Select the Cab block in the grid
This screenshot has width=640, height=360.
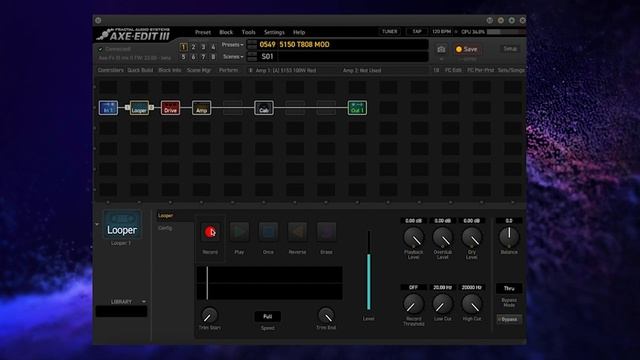click(x=264, y=108)
